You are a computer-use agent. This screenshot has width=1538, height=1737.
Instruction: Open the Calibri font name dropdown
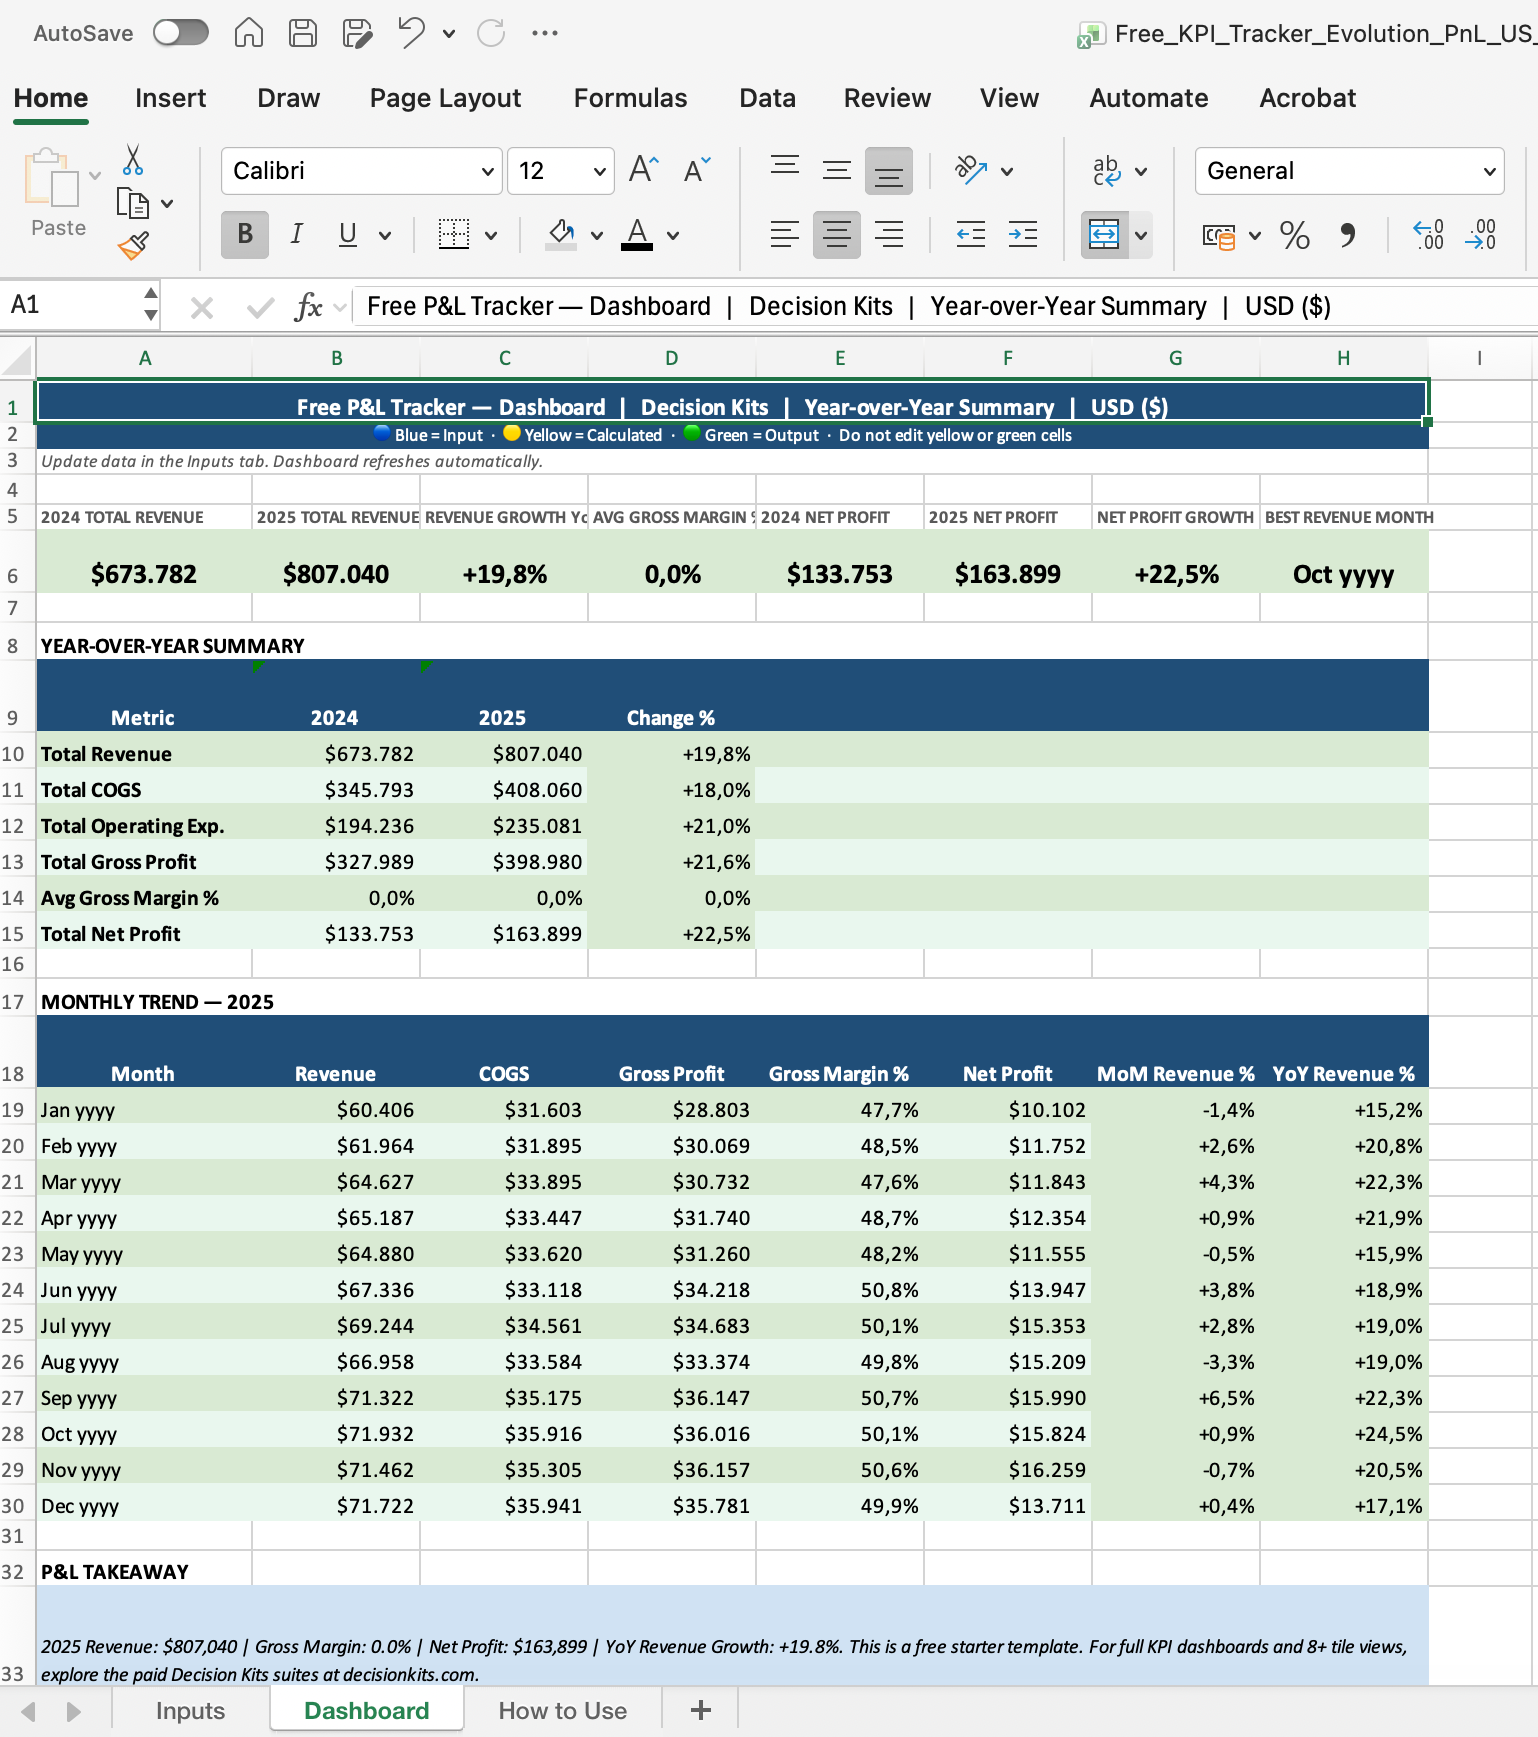pos(487,171)
